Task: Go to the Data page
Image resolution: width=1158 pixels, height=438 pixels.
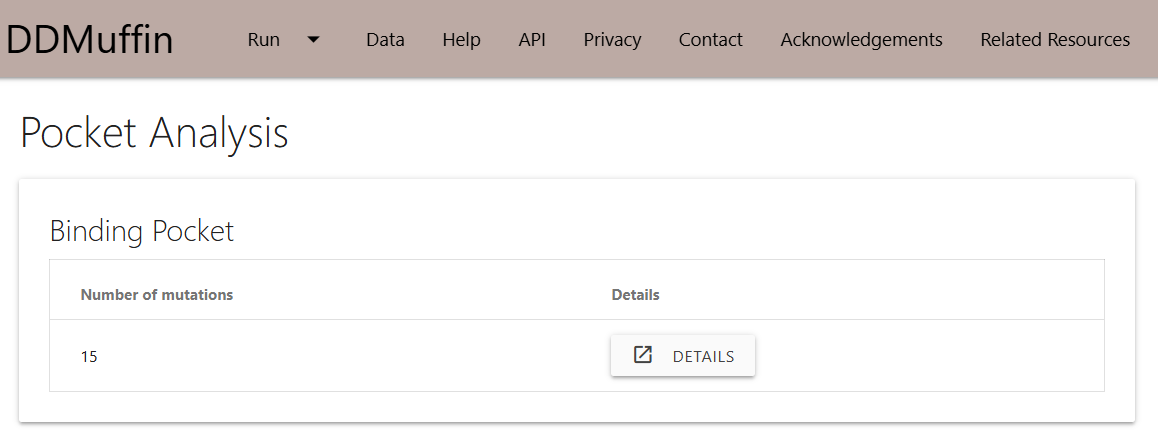Action: 385,40
